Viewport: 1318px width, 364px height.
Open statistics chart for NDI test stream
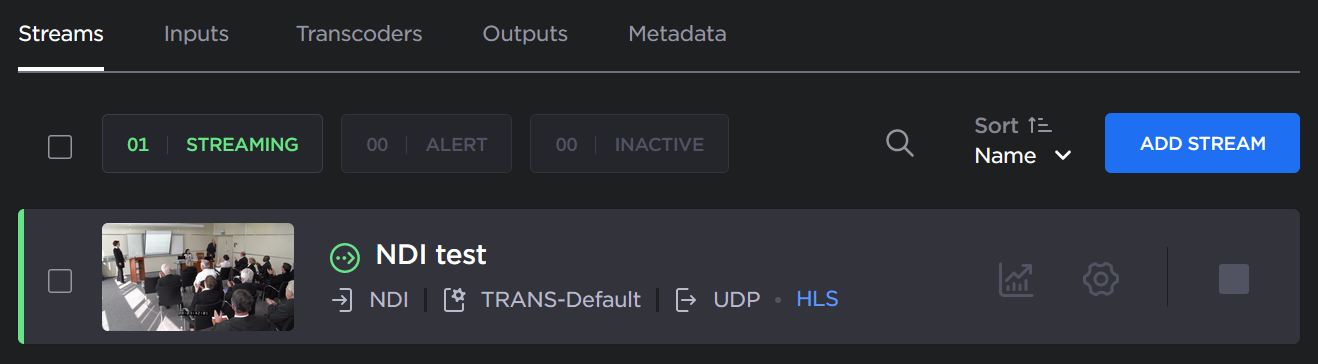click(x=1016, y=278)
